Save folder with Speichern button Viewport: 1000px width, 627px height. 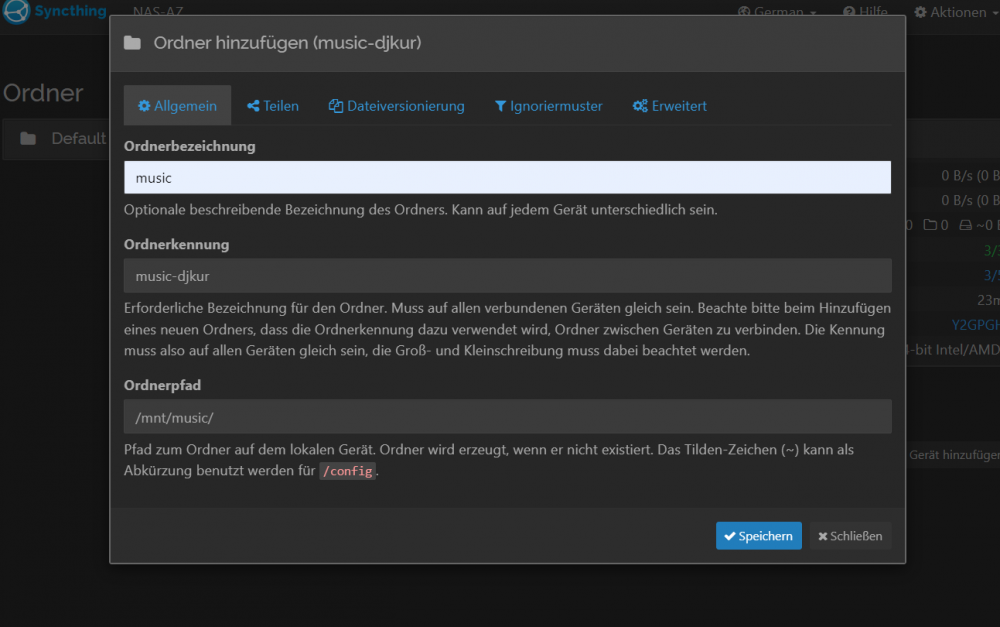[x=758, y=536]
